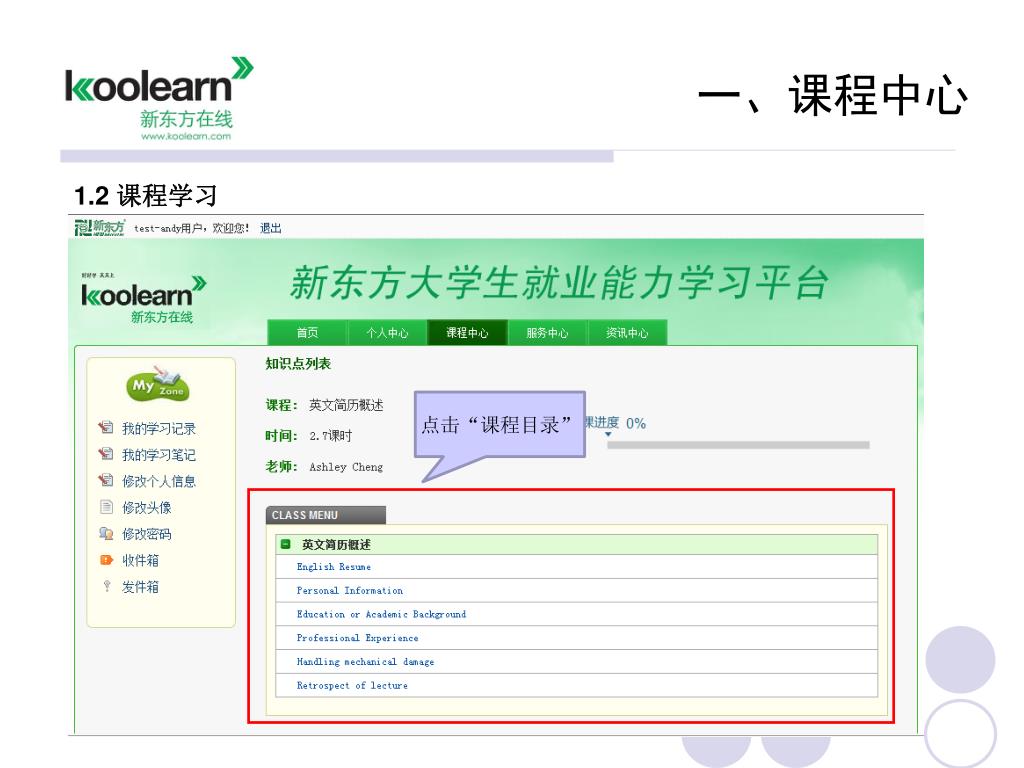Open 我的学习笔记 in sidebar
Viewport: 1024px width, 768px height.
pyautogui.click(x=159, y=455)
